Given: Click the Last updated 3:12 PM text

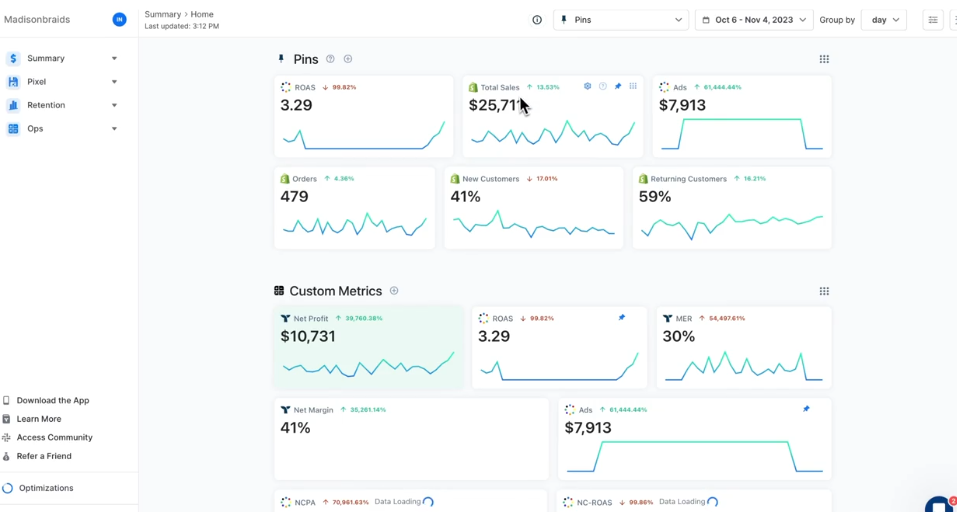Looking at the screenshot, I should pos(182,26).
